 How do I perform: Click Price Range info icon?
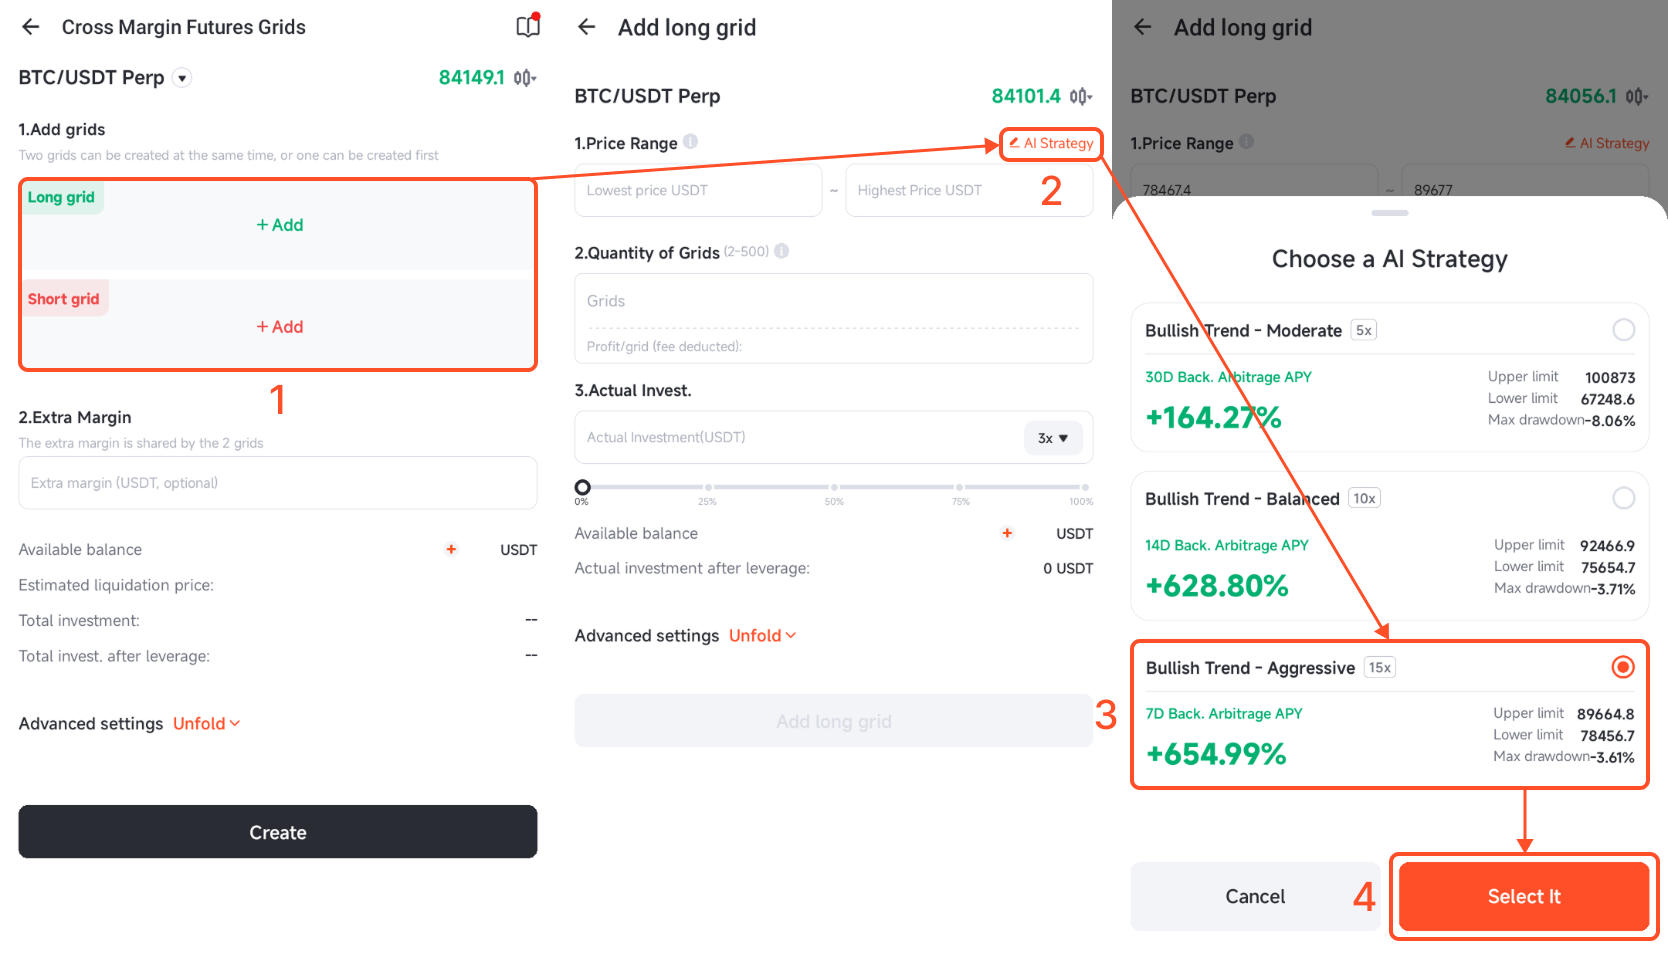pos(691,142)
